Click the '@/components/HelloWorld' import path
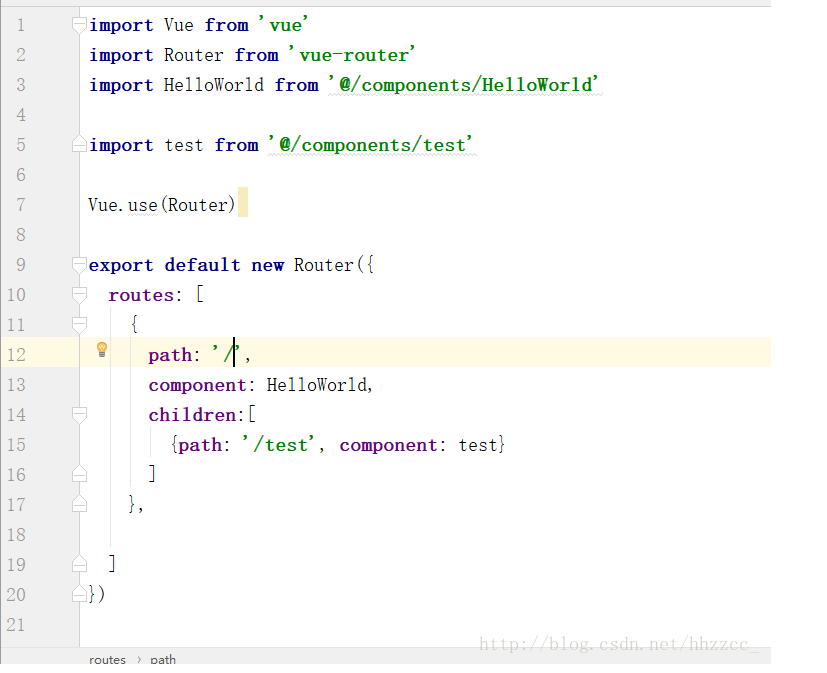The height and width of the screenshot is (673, 827). tap(464, 85)
